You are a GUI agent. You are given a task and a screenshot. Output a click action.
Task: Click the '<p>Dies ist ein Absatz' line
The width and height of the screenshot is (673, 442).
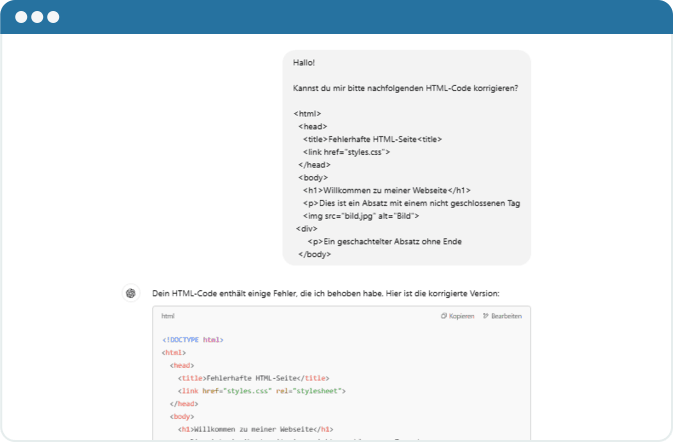(412, 203)
